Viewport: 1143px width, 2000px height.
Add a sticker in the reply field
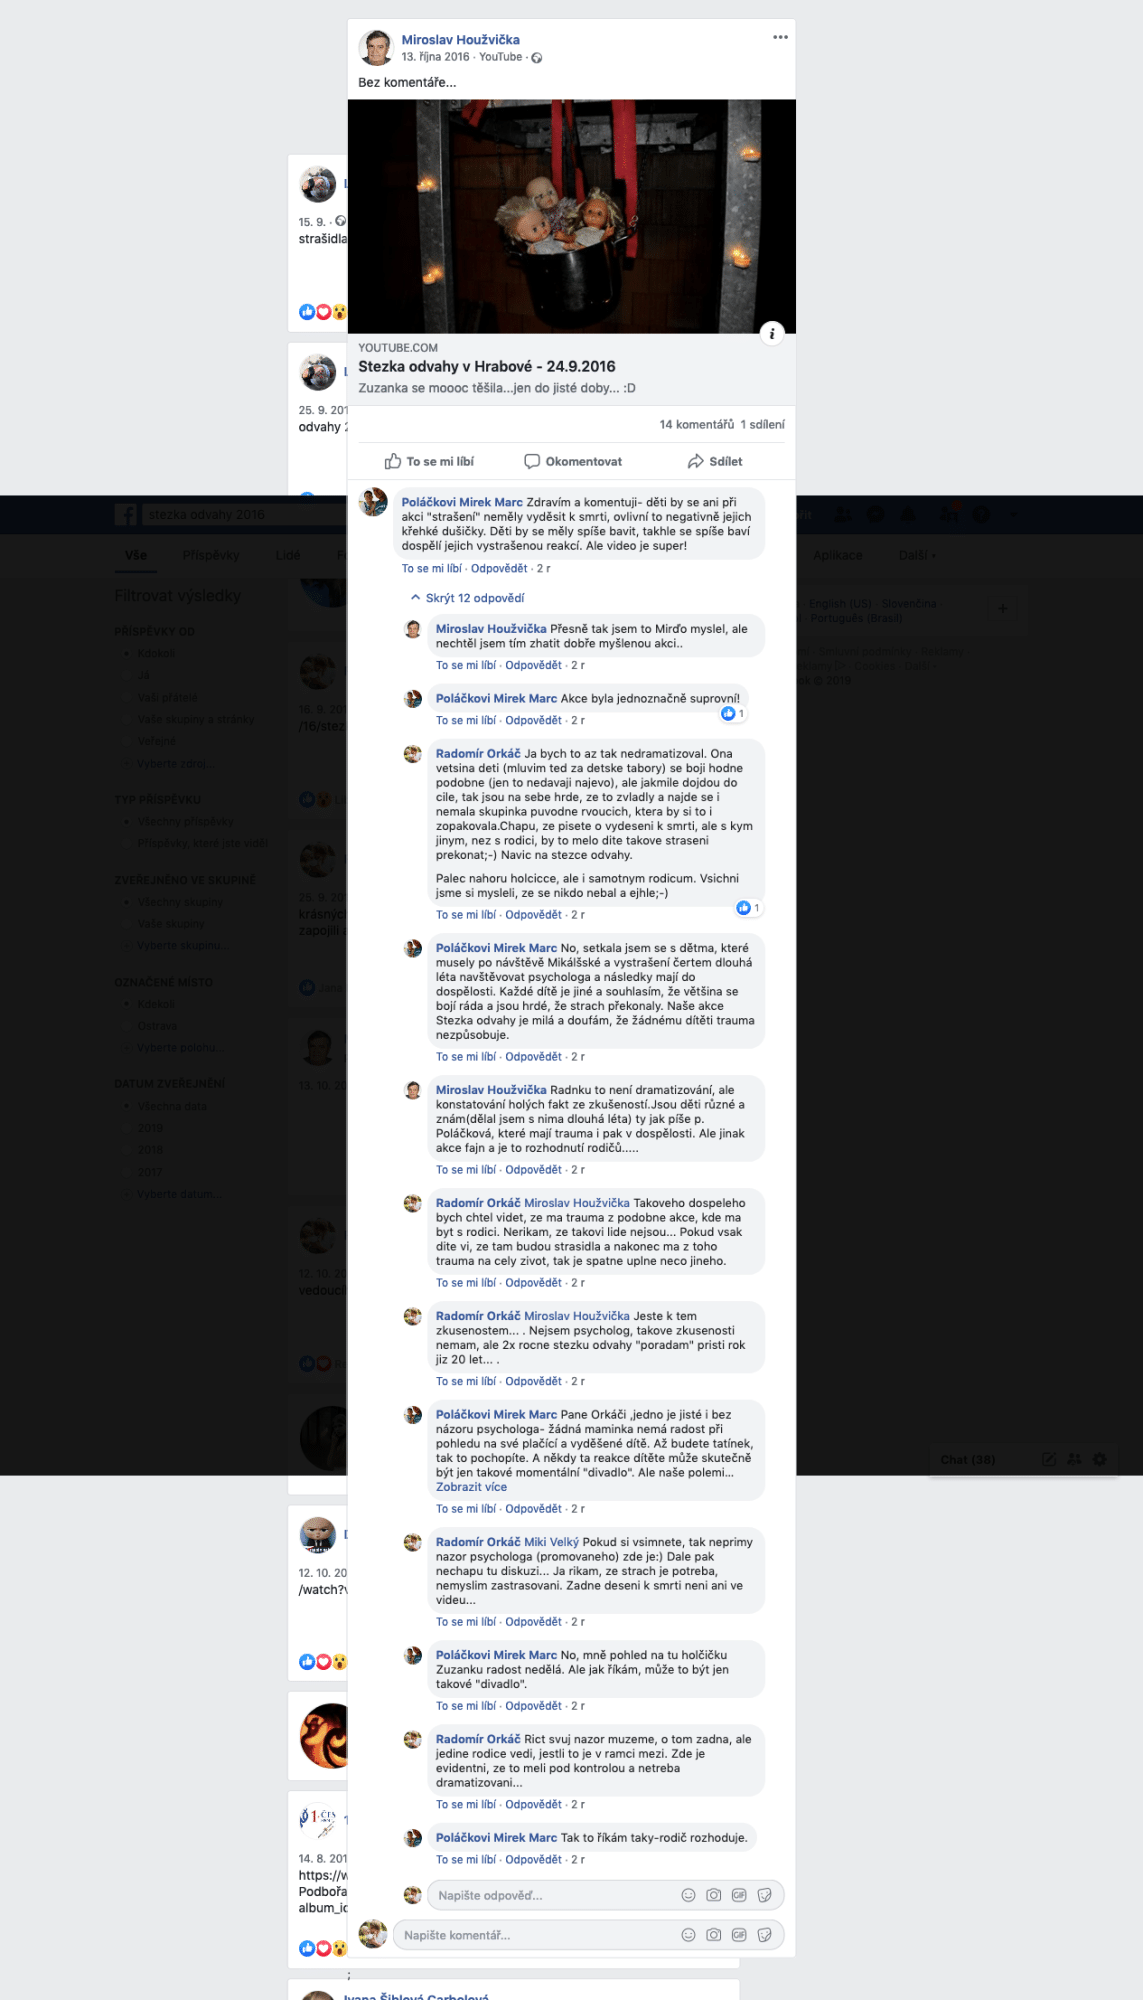(x=765, y=1895)
